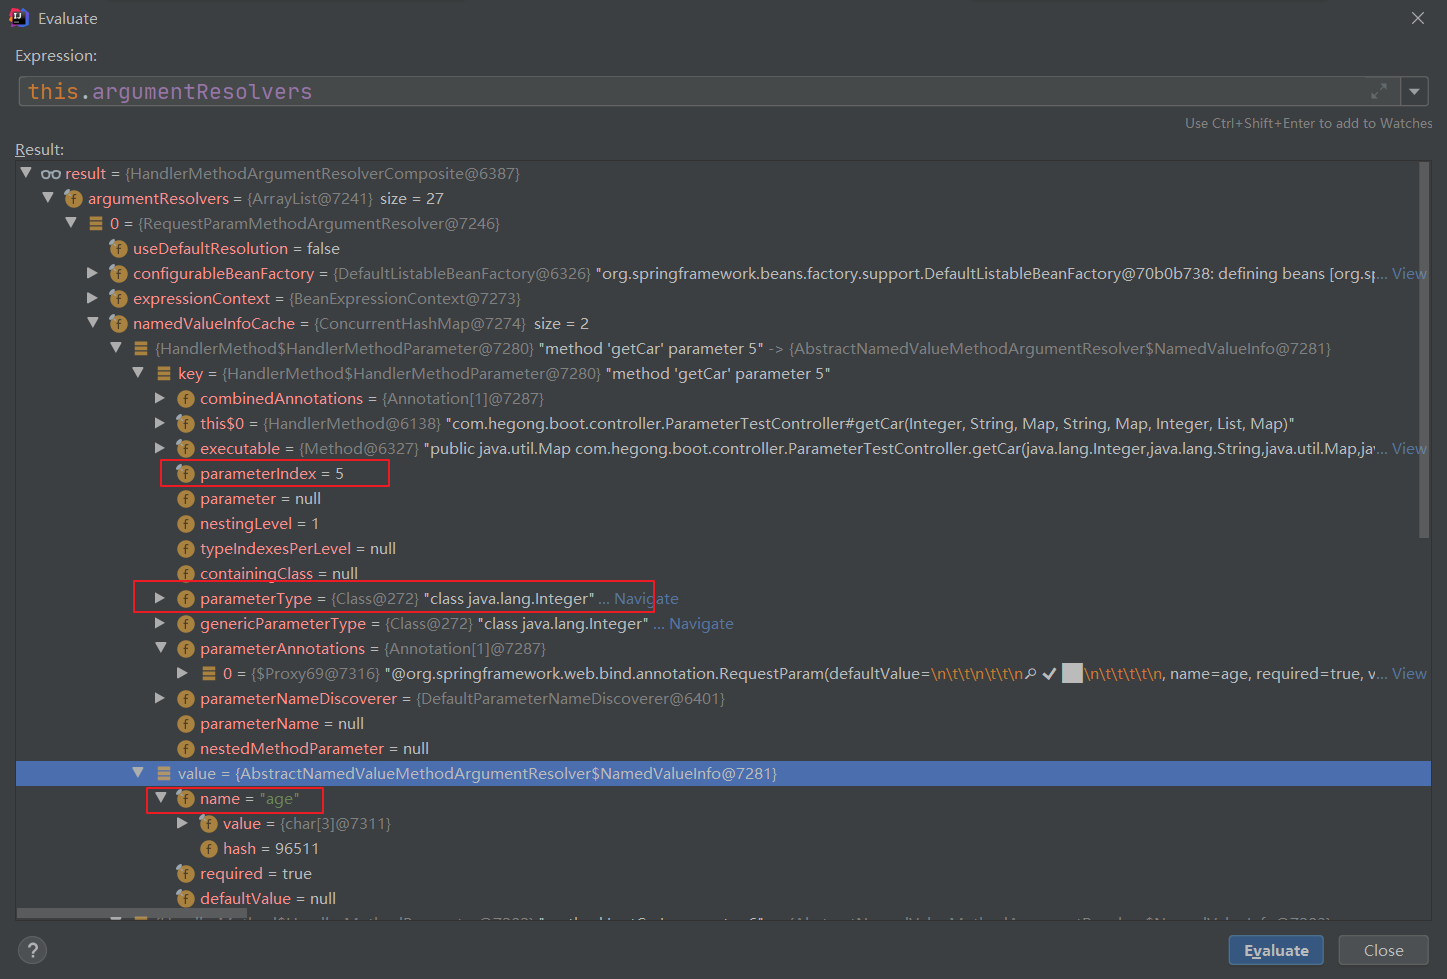Click the vertical scrollbar of results tree

click(1424, 350)
